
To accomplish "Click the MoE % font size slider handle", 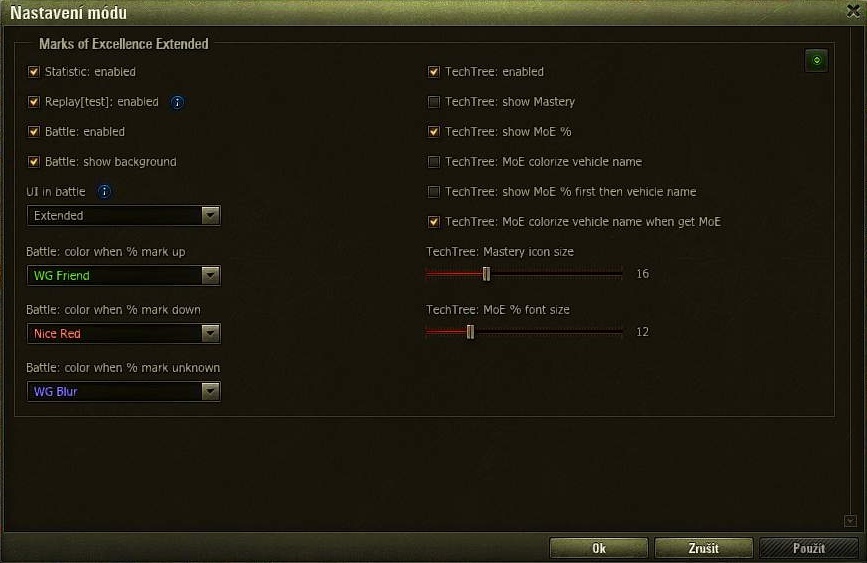I will (470, 332).
